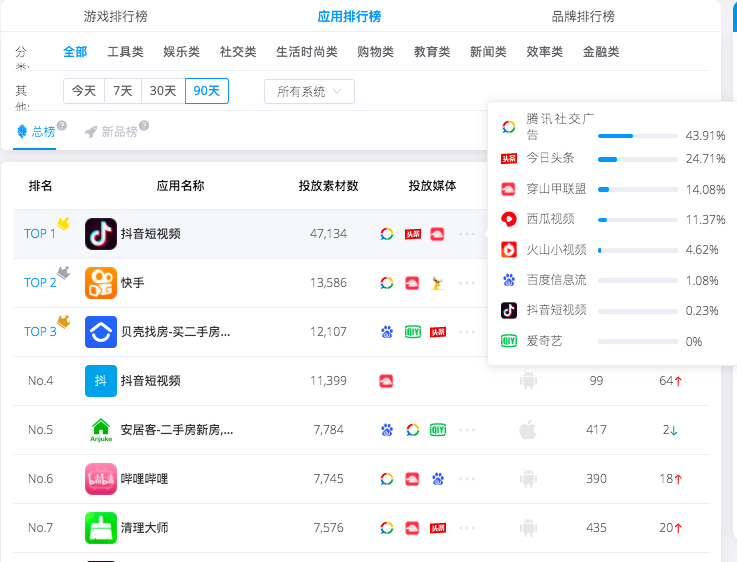
Task: Click Apple system icon in 安居客 row
Action: 528,429
